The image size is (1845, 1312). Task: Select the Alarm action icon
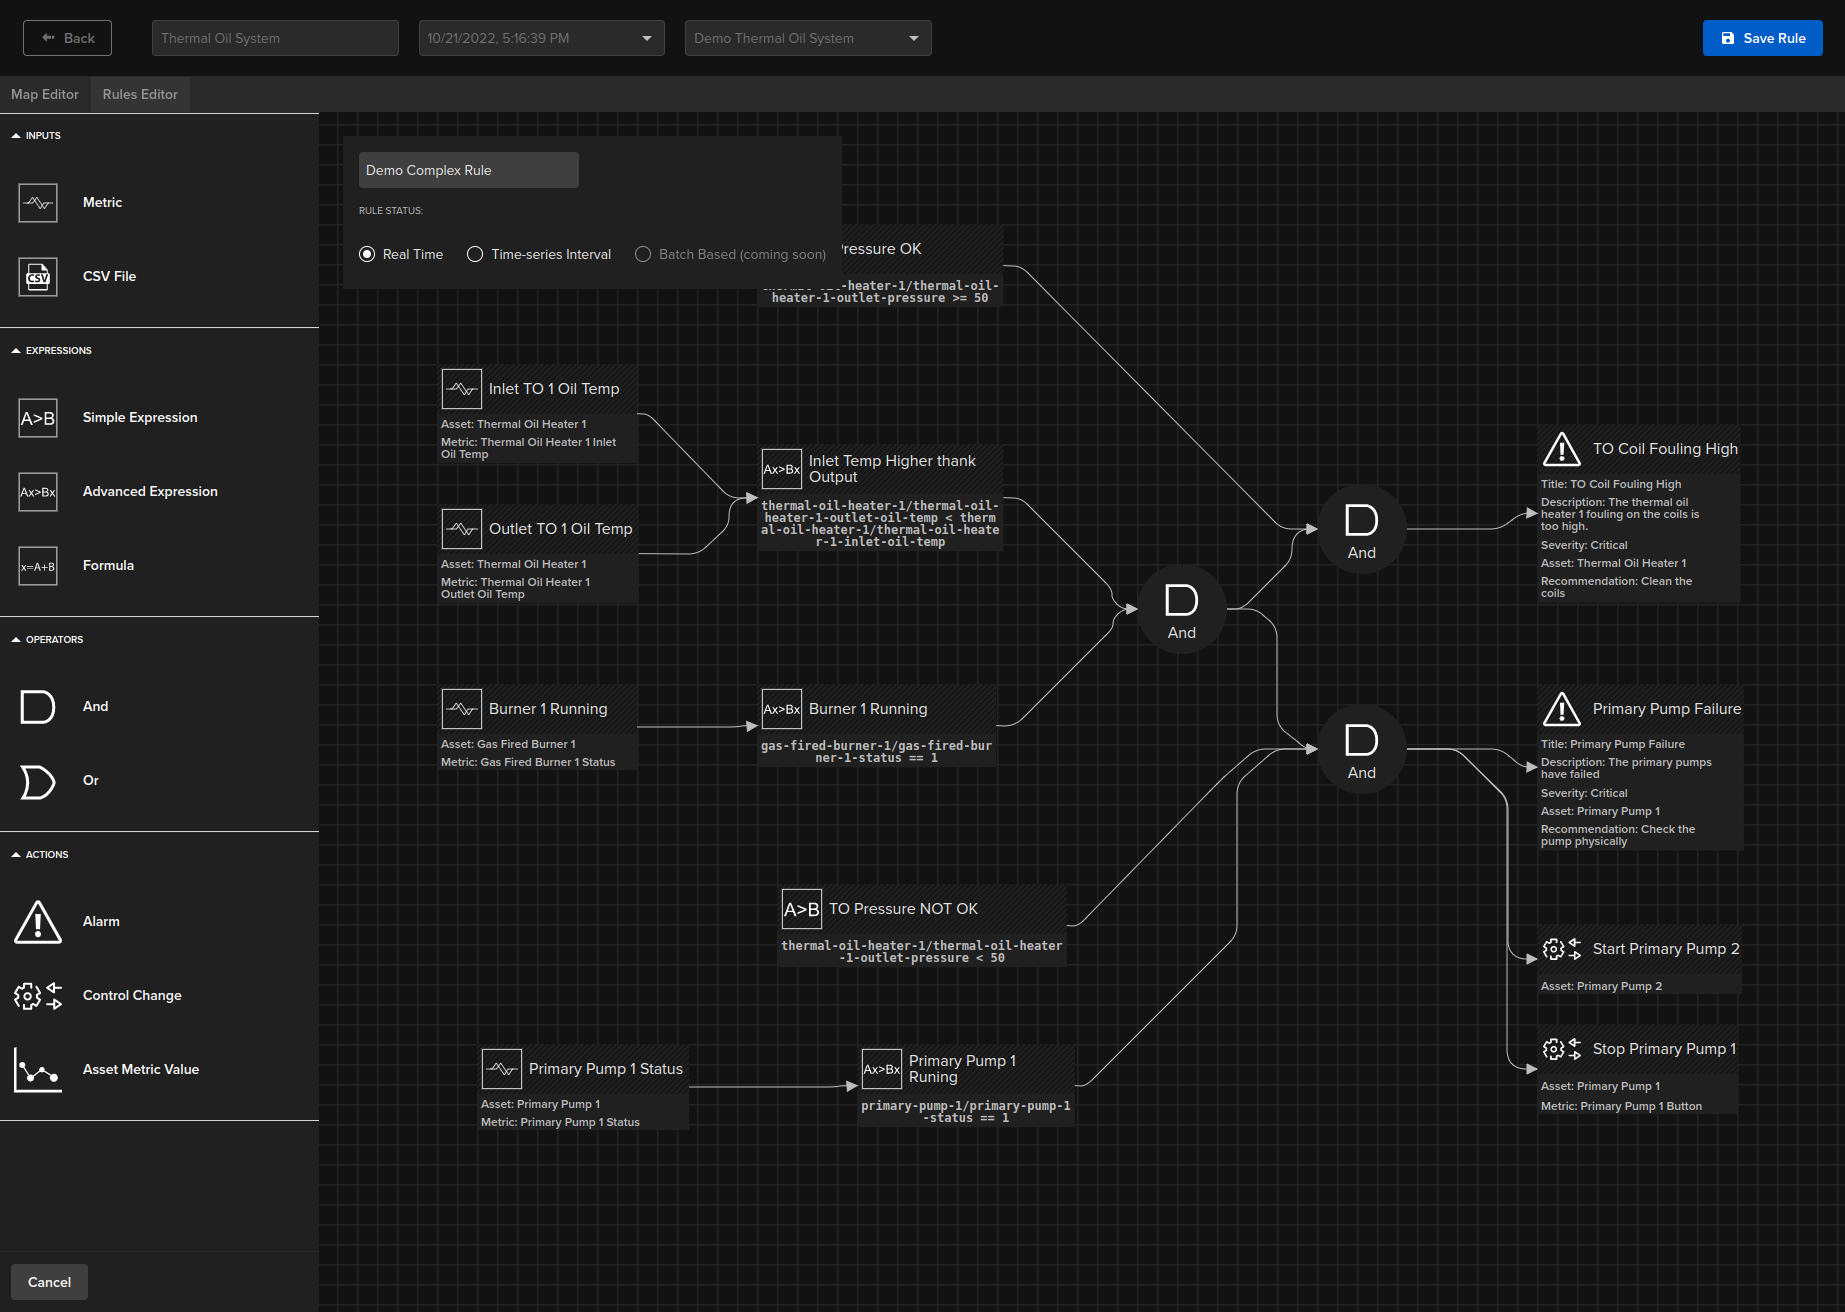tap(37, 921)
